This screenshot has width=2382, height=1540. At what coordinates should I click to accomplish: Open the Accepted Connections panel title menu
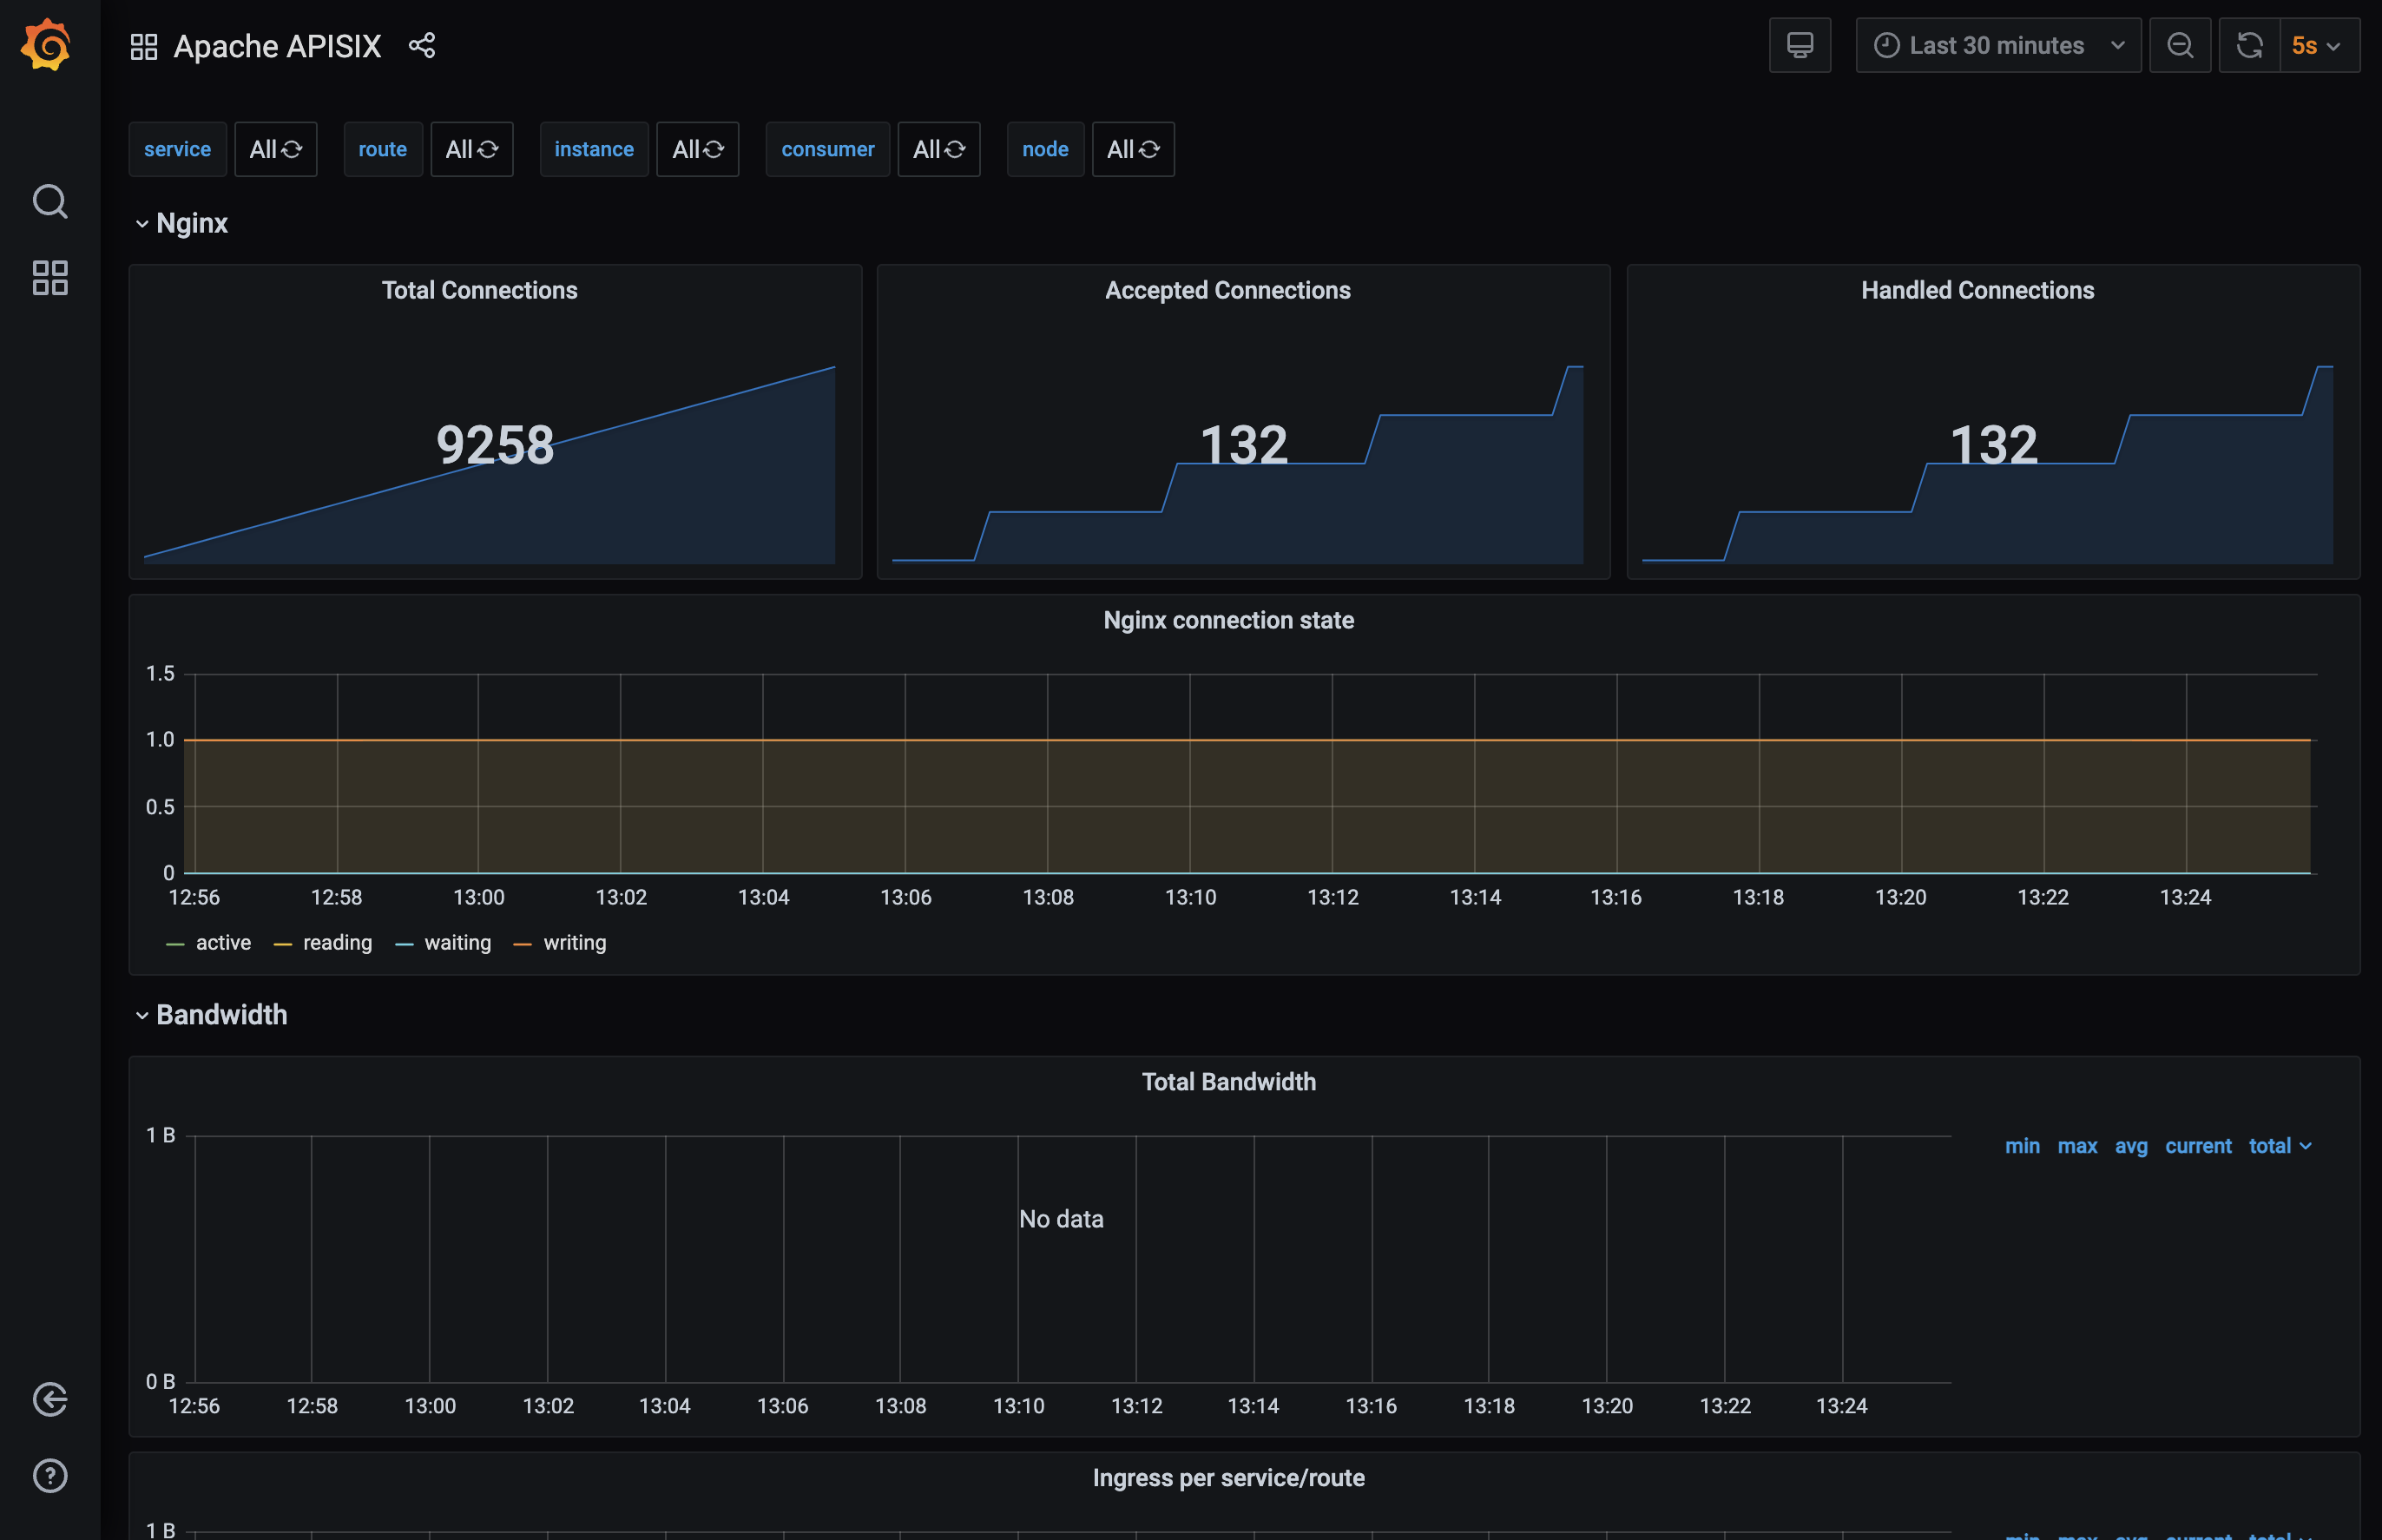coord(1227,290)
